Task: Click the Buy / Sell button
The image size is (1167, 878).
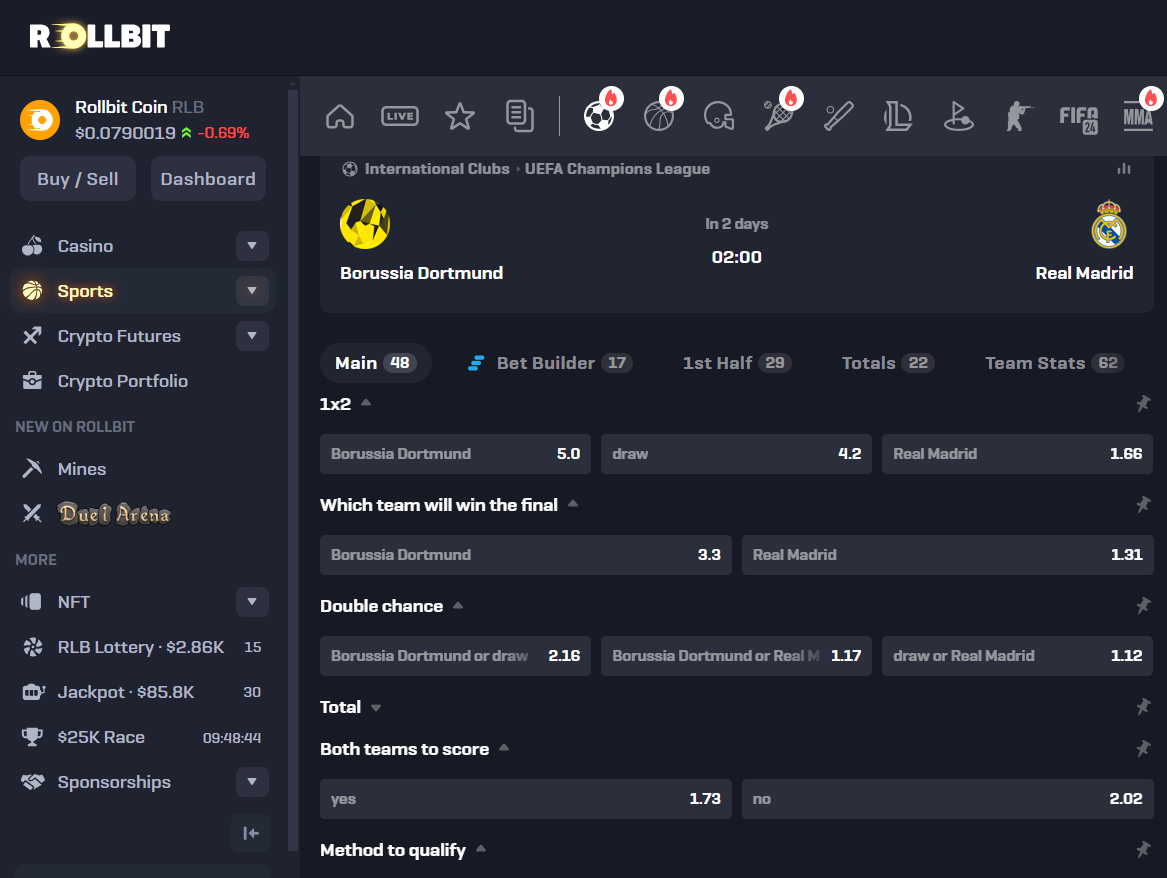Action: tap(78, 179)
